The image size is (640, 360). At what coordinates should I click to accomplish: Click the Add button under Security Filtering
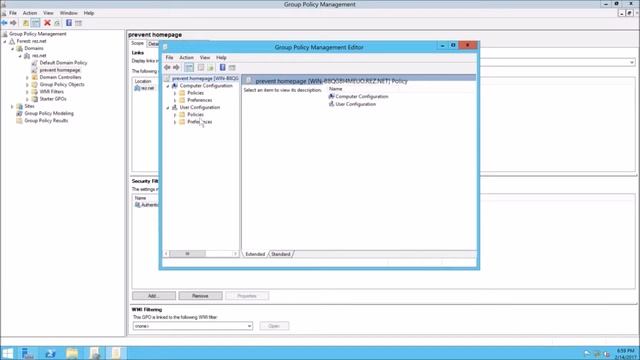(x=154, y=296)
